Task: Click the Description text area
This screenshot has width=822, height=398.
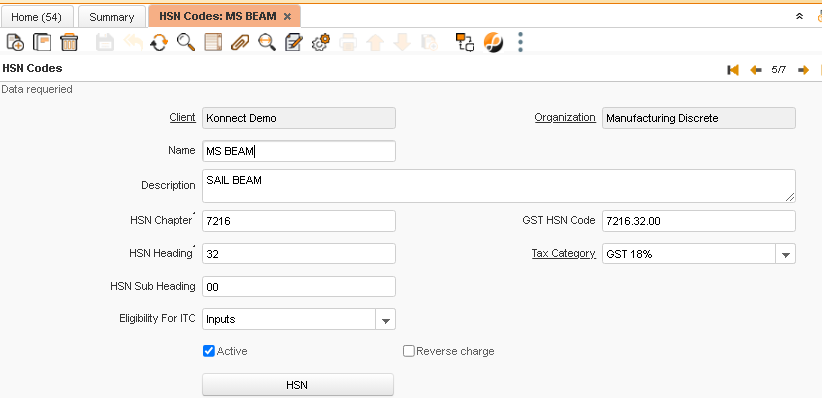Action: [499, 186]
